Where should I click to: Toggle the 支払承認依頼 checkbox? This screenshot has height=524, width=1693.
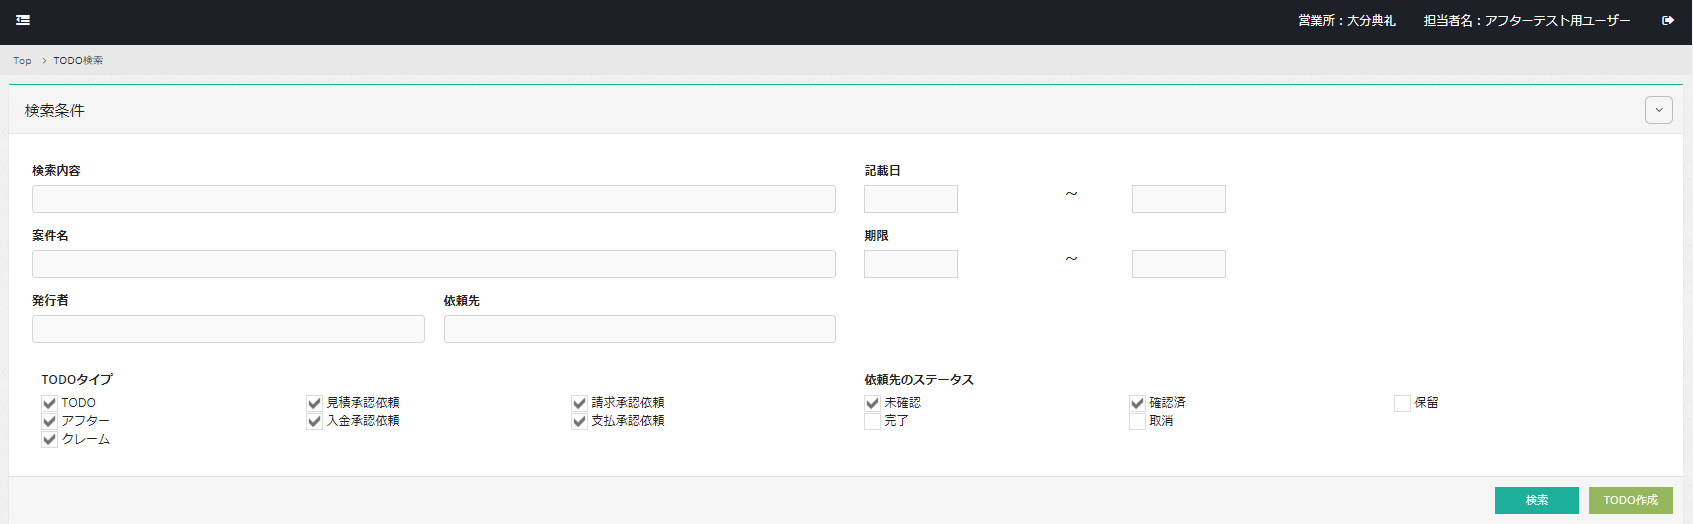click(579, 421)
